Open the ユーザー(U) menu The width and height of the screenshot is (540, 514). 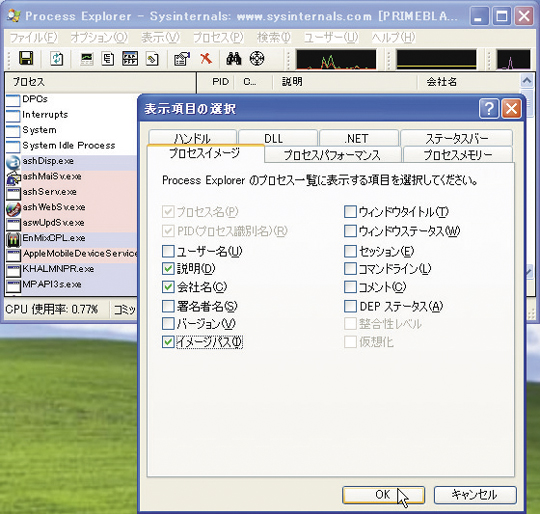[x=331, y=37]
